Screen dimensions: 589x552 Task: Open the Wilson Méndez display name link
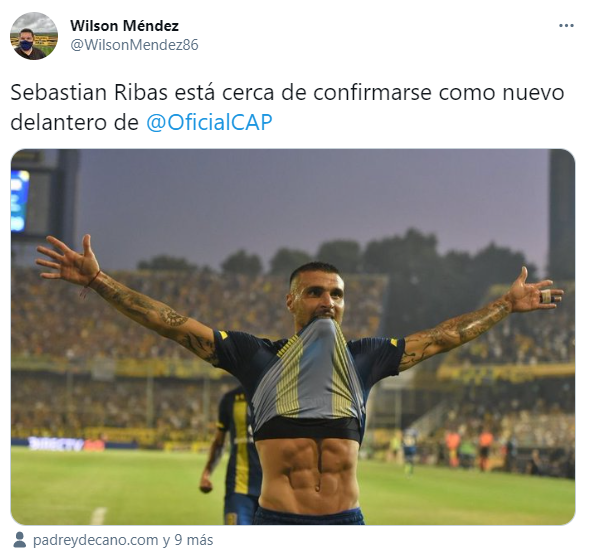point(124,26)
